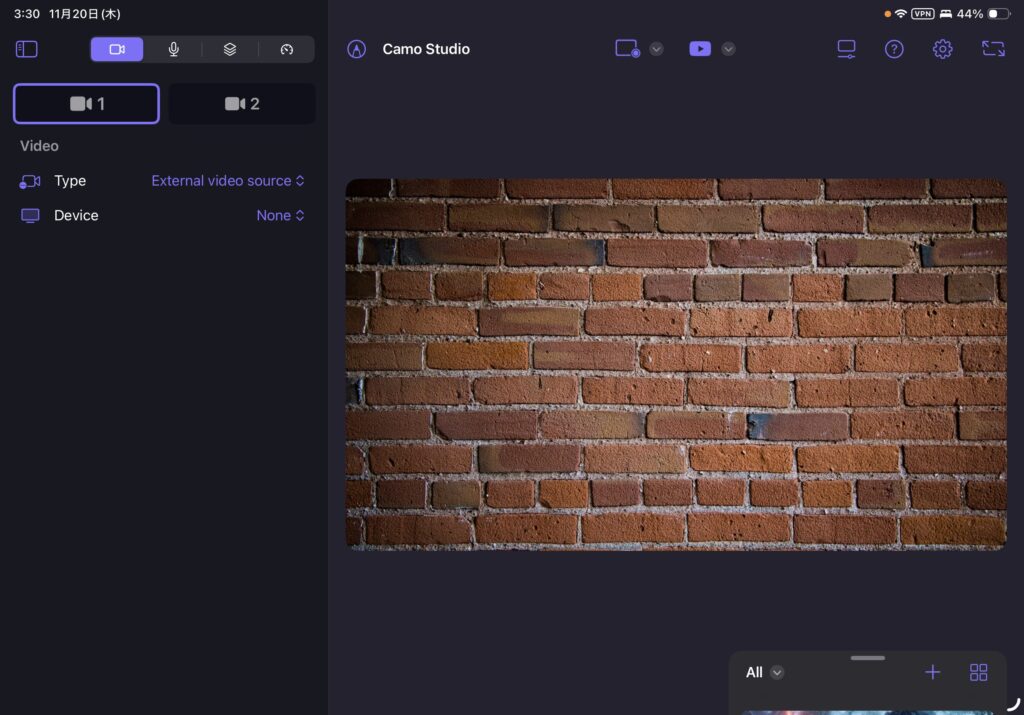The width and height of the screenshot is (1024, 715).
Task: Expand the streaming options chevron
Action: coord(728,49)
